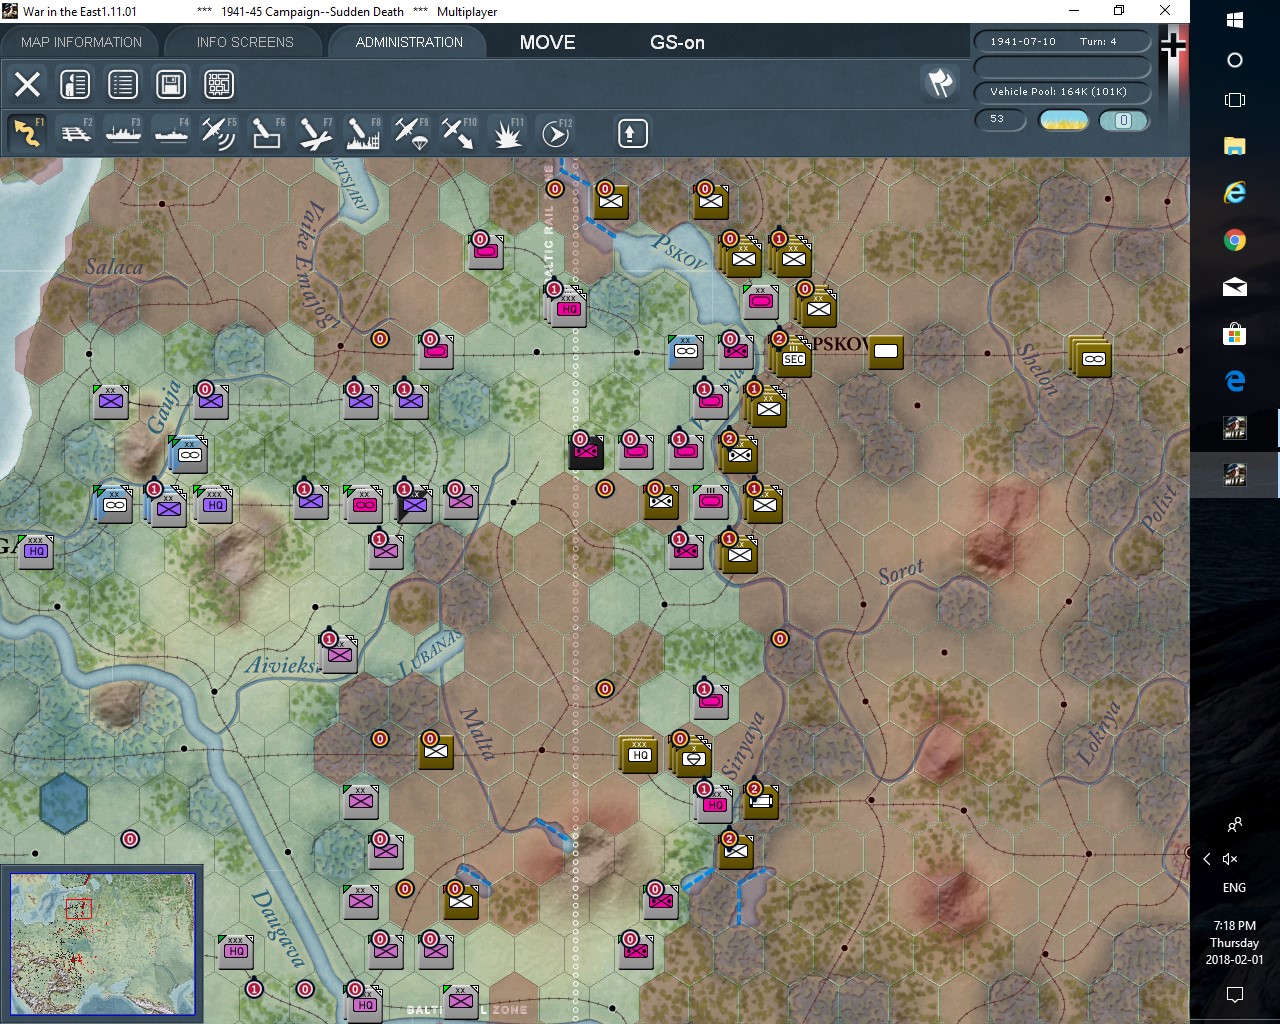Screen dimensions: 1280x1024
Task: Activate F4 amphibious transport mode
Action: coord(171,133)
